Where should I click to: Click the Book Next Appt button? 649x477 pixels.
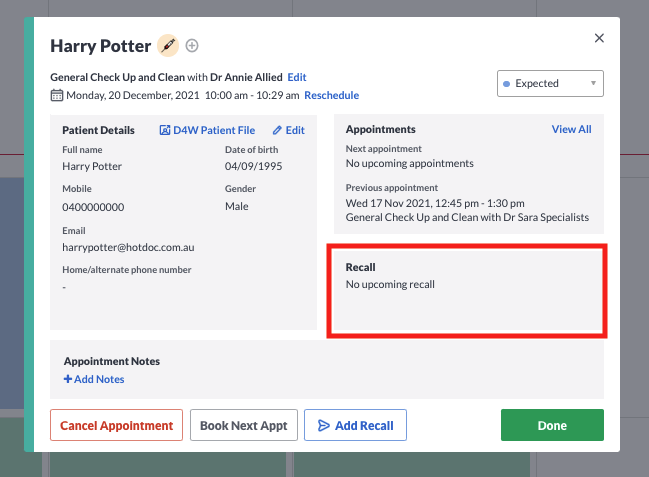244,425
